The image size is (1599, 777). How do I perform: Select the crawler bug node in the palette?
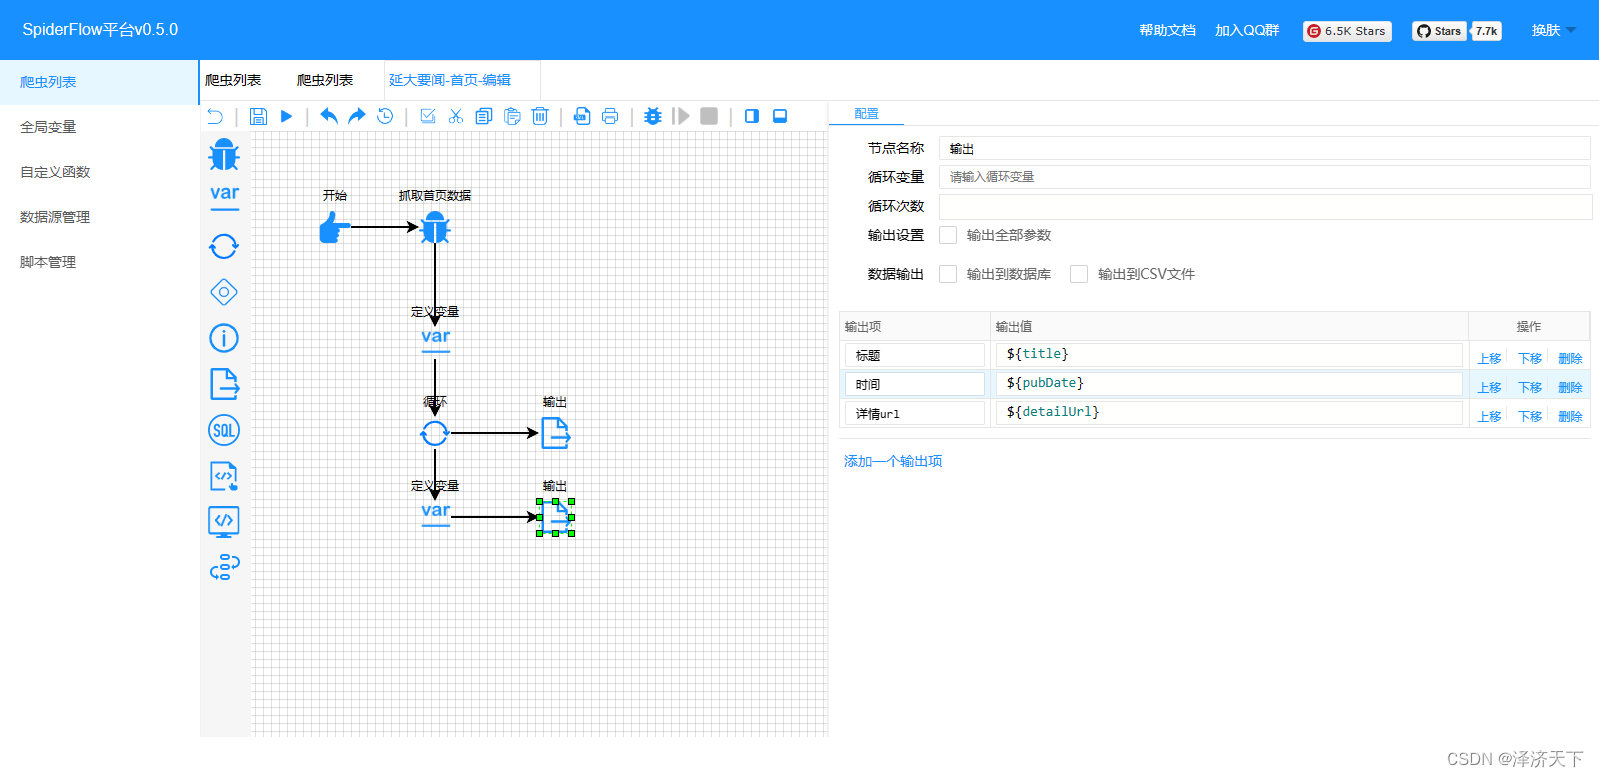point(224,155)
